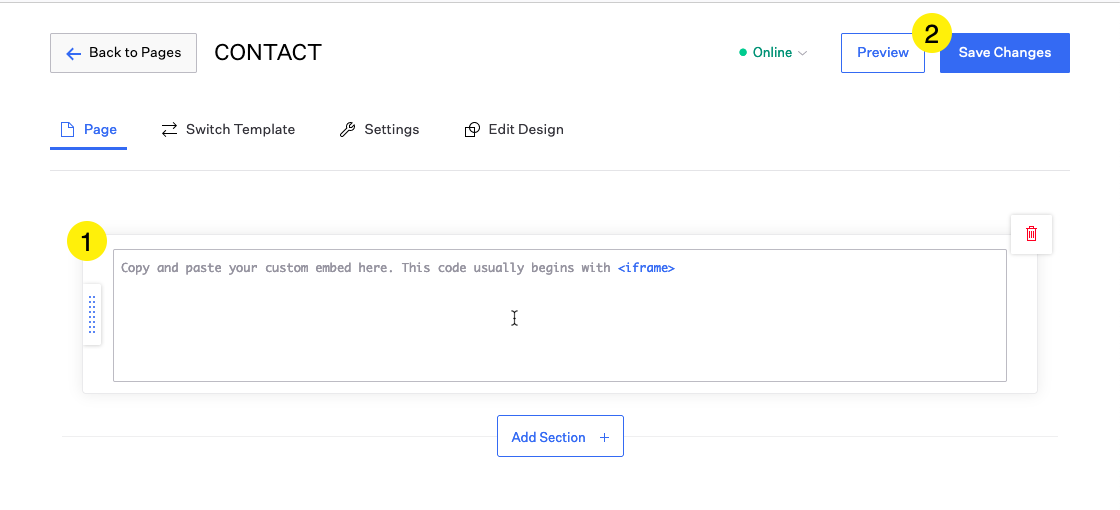This screenshot has height=510, width=1120.
Task: Click the swap arrows icon for Switch Template
Action: click(169, 129)
